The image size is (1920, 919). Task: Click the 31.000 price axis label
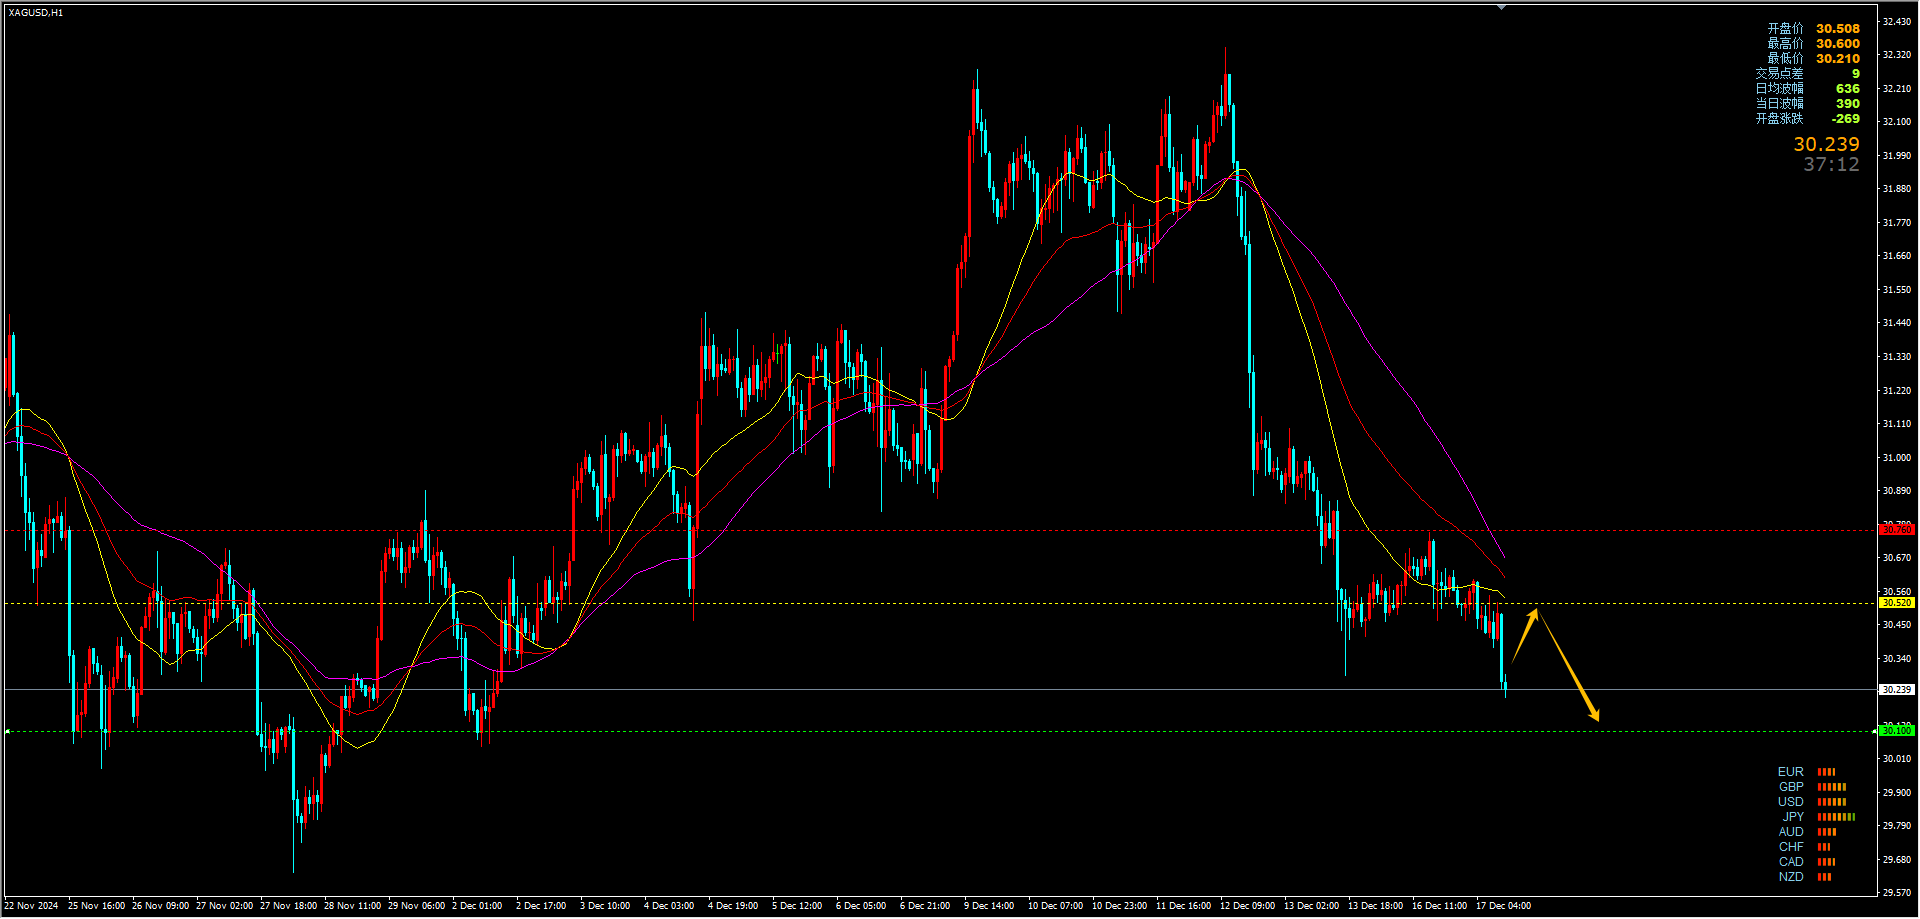[x=1896, y=458]
